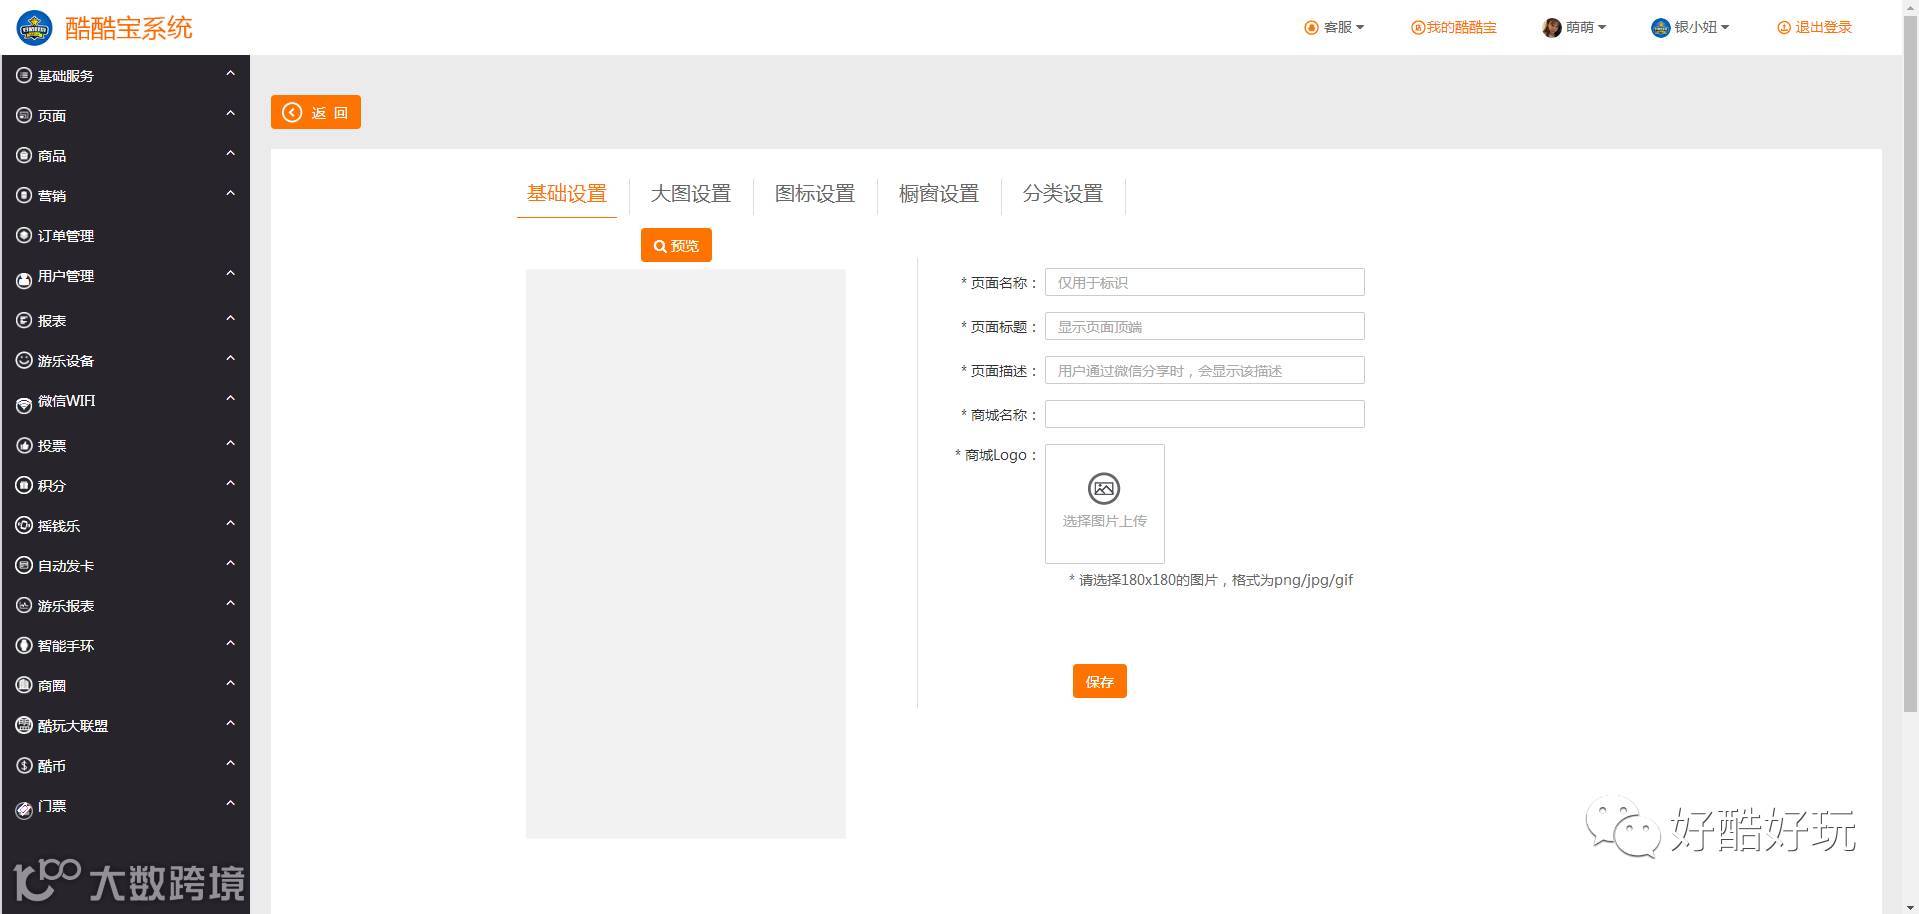
Task: Click the 商品 sidebar icon
Action: (24, 155)
